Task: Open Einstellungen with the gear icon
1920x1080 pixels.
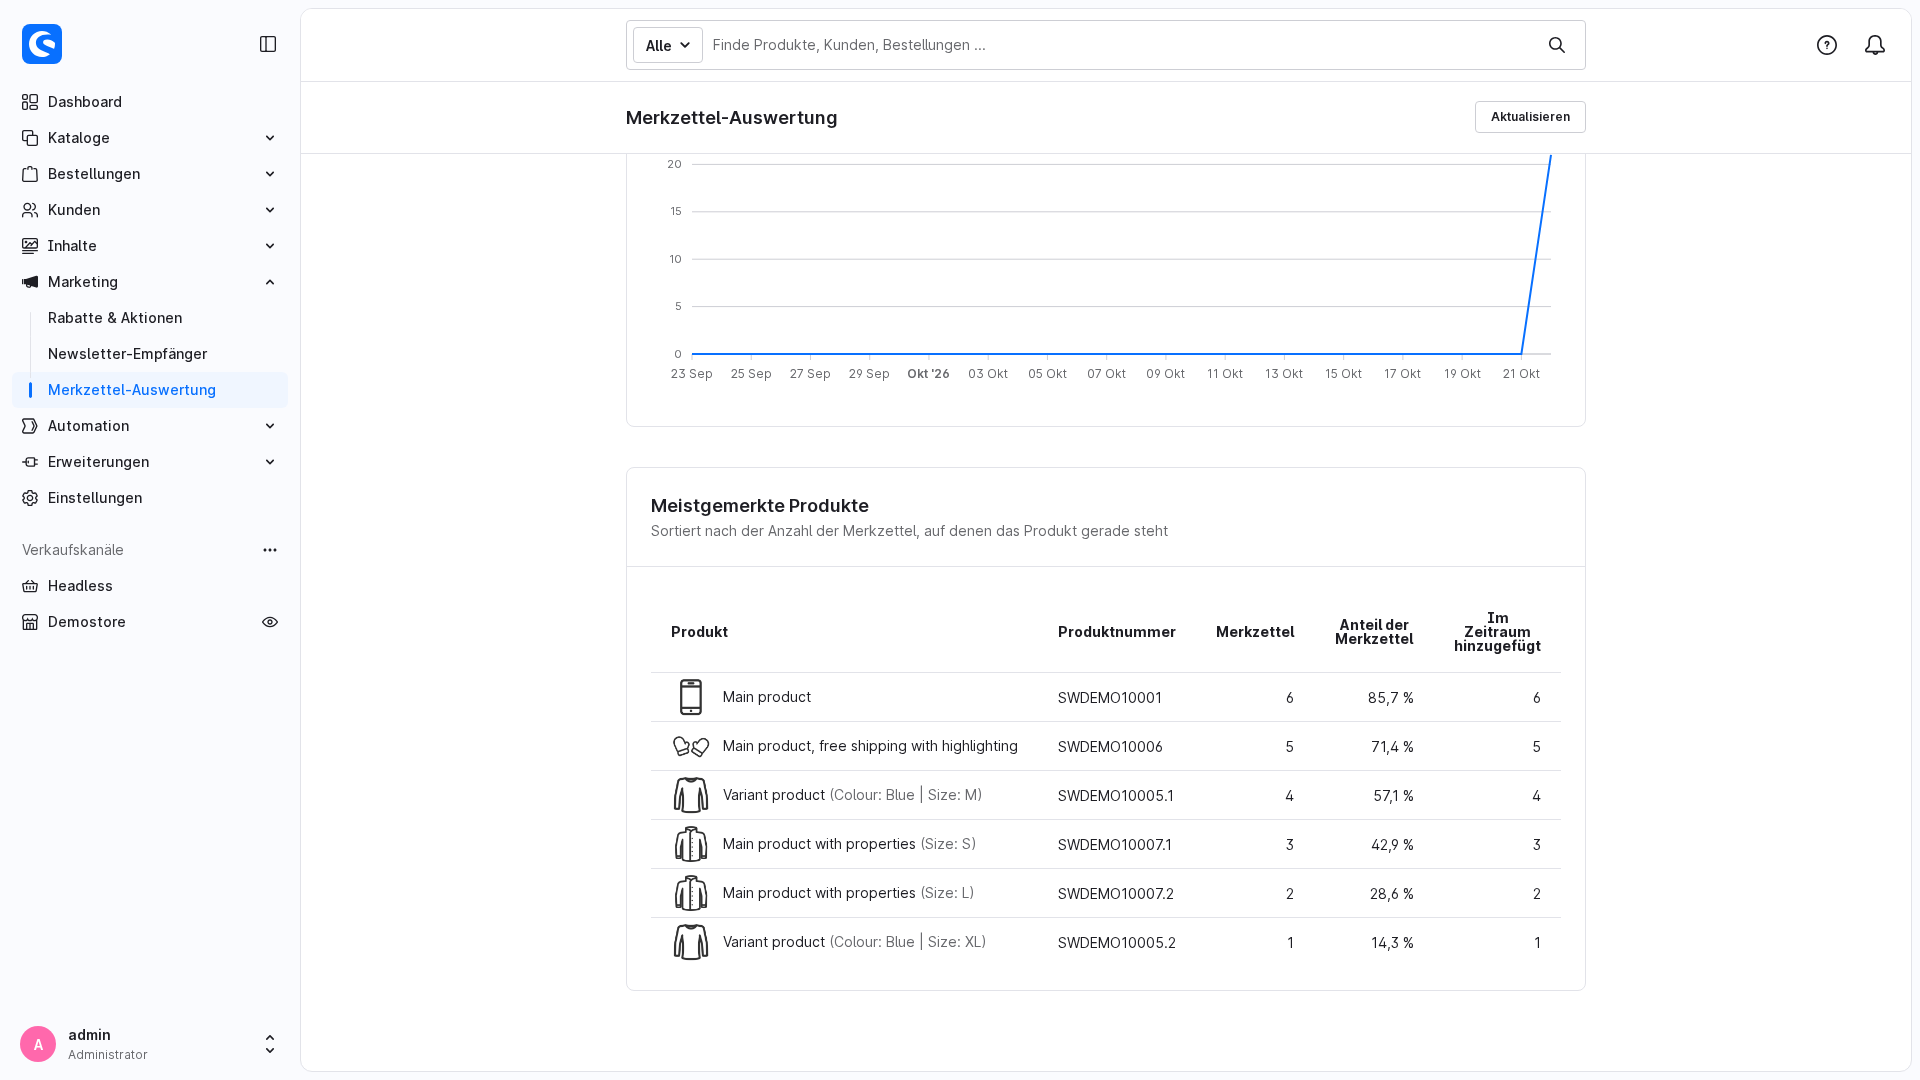Action: click(30, 498)
